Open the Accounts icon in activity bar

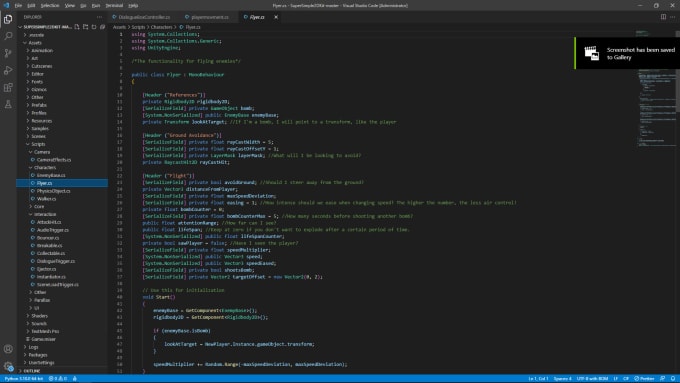[8, 349]
